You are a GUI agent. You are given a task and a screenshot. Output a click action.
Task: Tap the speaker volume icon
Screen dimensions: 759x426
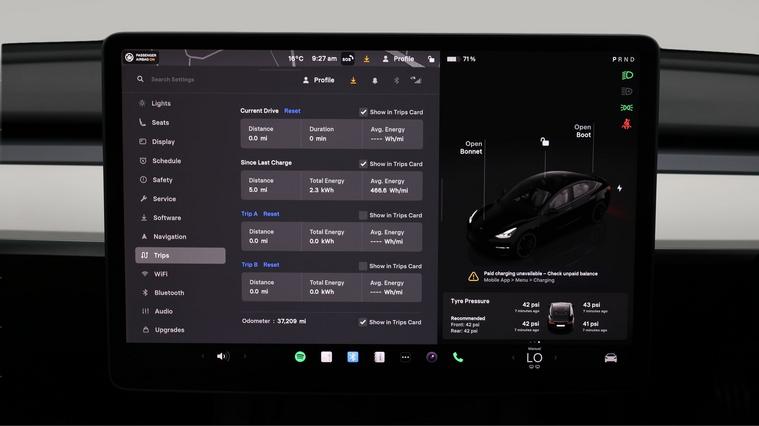coord(222,356)
